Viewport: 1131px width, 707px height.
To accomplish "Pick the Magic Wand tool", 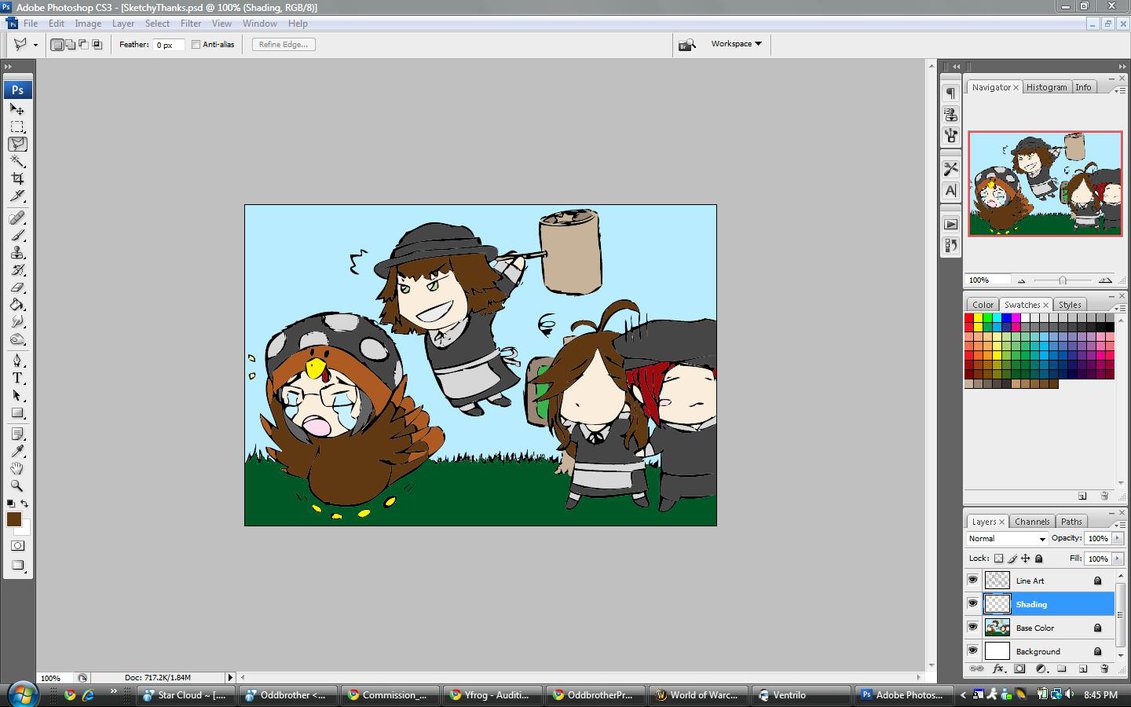I will tap(17, 161).
